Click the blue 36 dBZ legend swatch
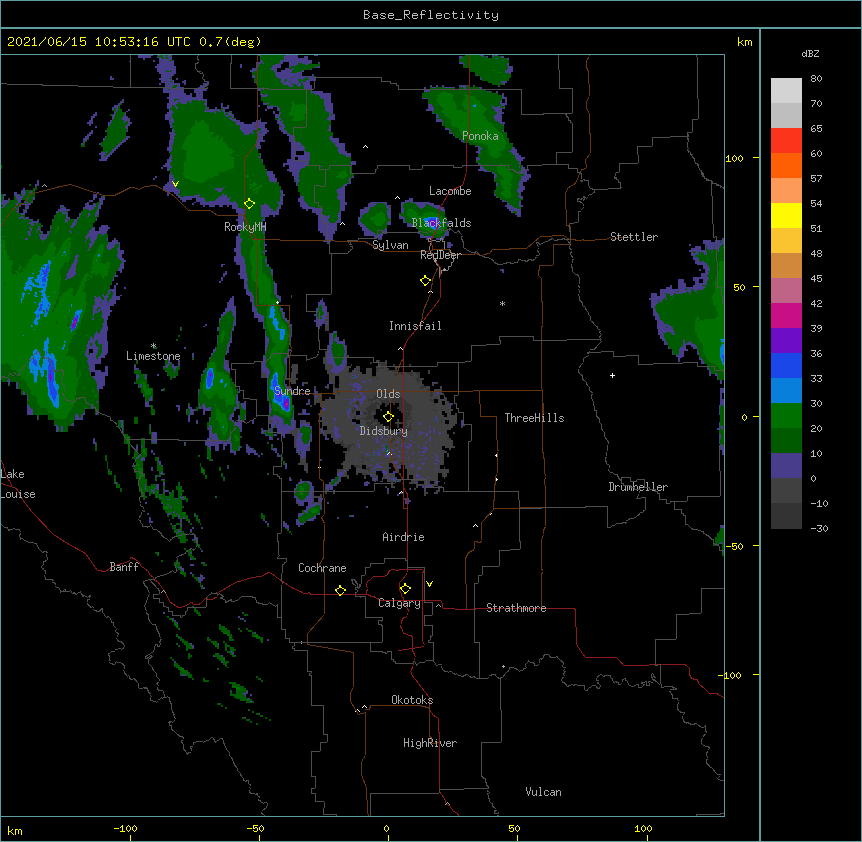The height and width of the screenshot is (842, 862). point(786,365)
